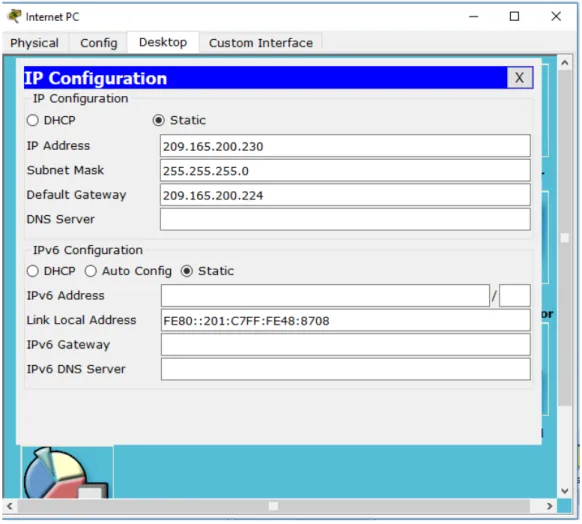Click the IP Configuration blue title text

[x=96, y=78]
